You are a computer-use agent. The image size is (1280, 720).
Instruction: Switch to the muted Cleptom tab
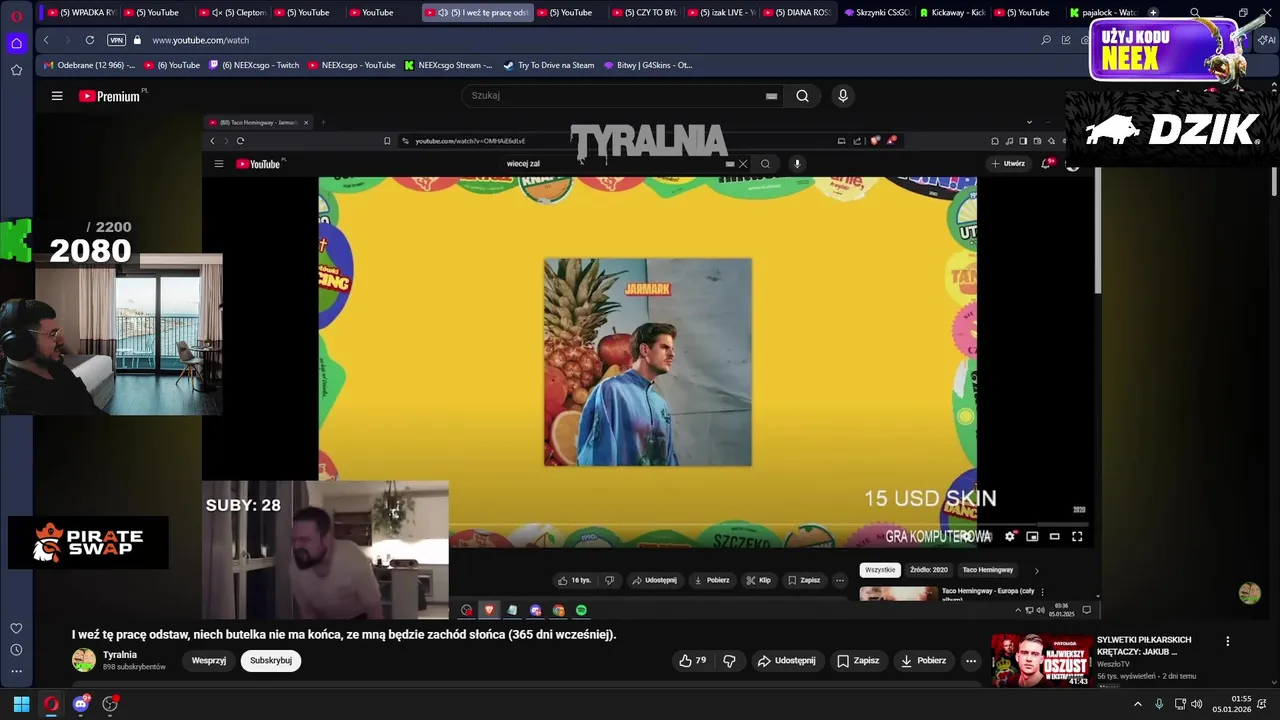(x=232, y=13)
